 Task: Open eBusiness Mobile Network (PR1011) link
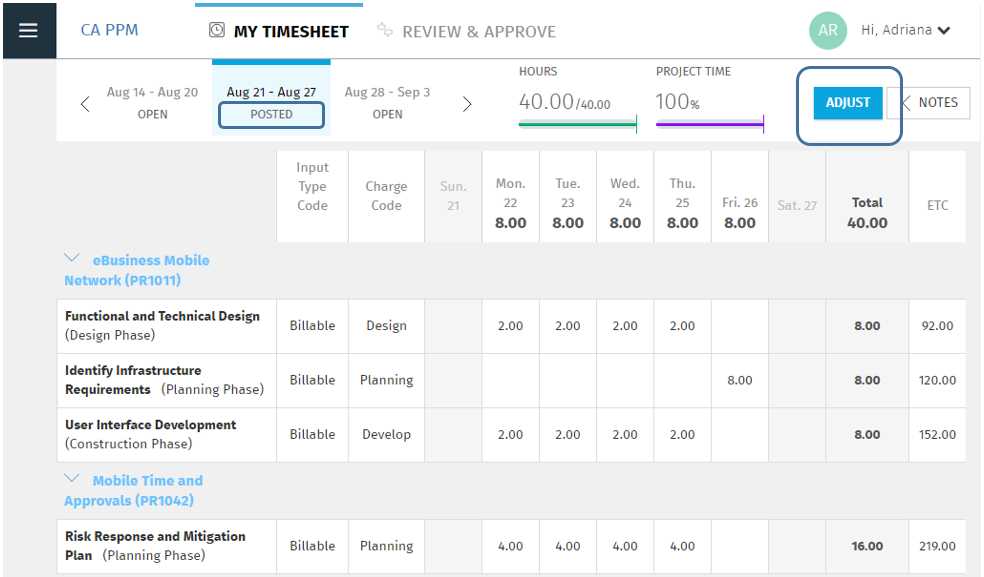click(137, 270)
